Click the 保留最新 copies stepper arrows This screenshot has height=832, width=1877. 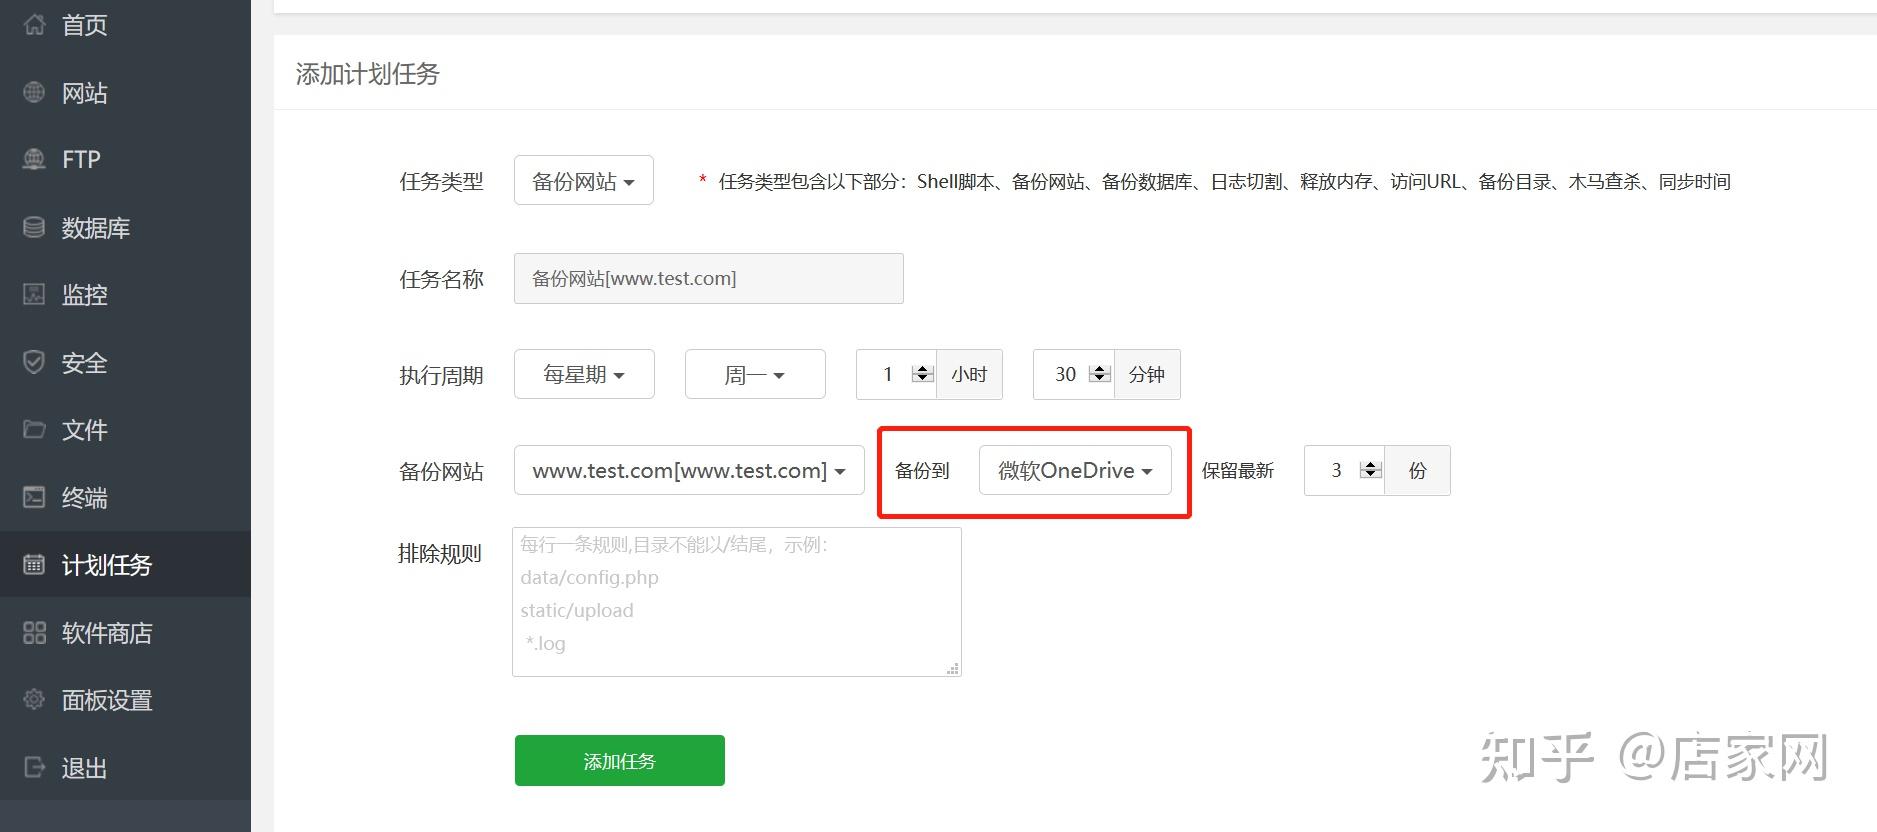click(1371, 470)
